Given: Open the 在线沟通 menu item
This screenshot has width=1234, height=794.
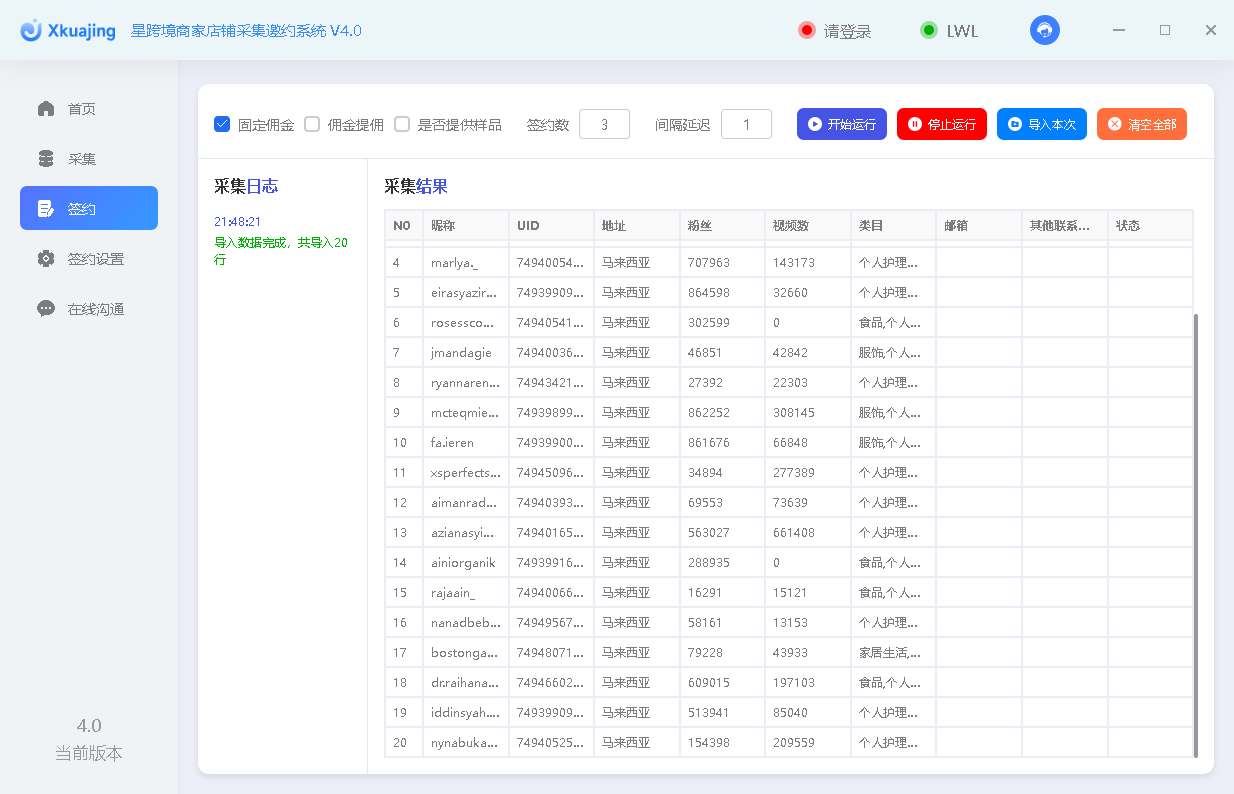Looking at the screenshot, I should coord(89,309).
